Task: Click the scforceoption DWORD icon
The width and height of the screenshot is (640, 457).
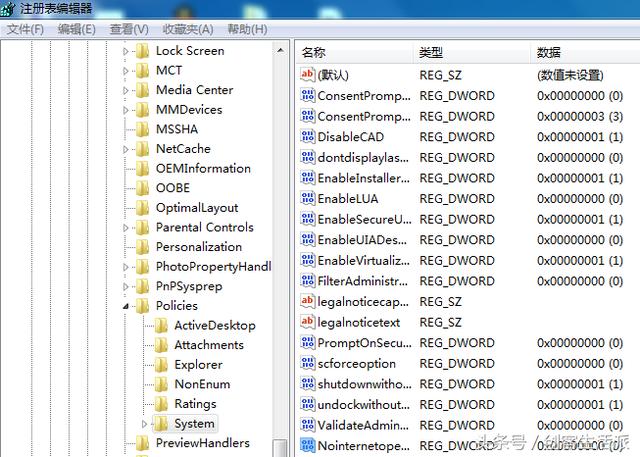Action: [x=307, y=363]
